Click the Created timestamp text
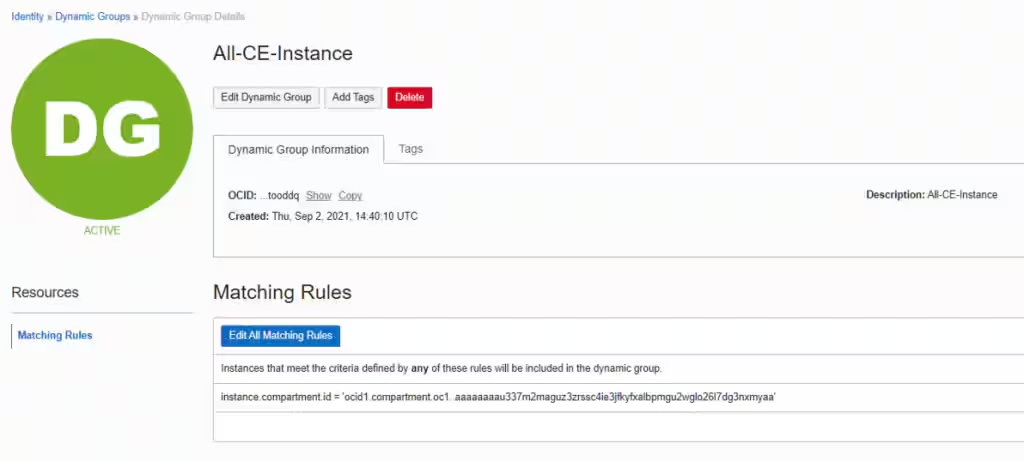 [x=322, y=216]
